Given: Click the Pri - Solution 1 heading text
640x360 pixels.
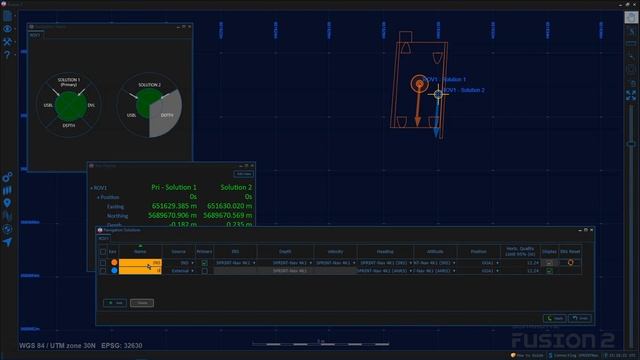Looking at the screenshot, I should pyautogui.click(x=174, y=187).
